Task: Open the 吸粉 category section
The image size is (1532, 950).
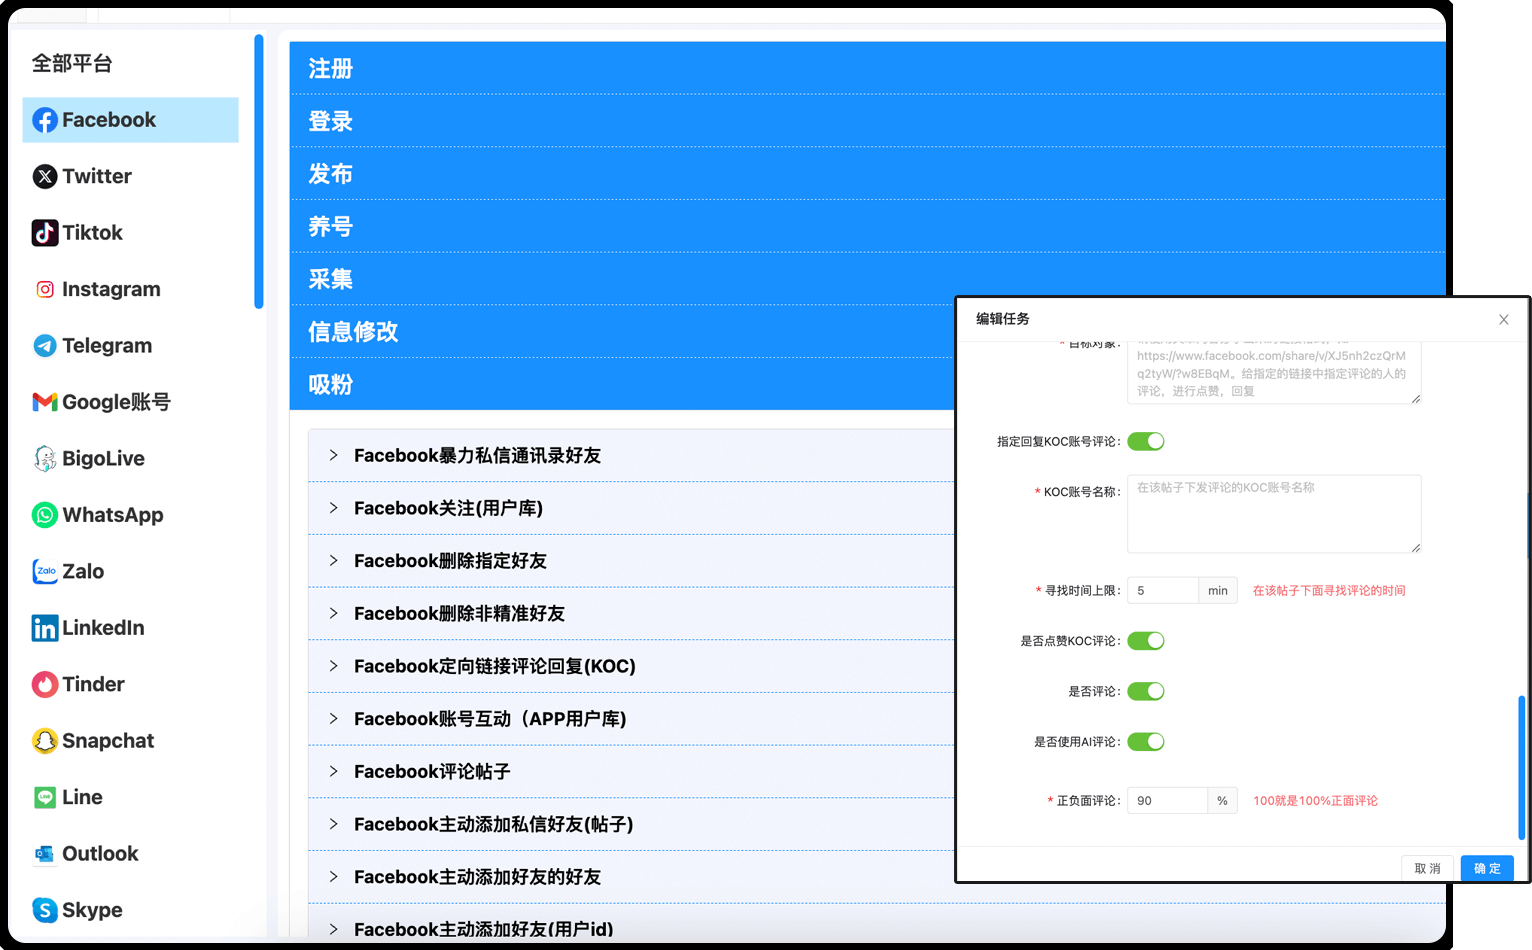Action: point(622,384)
